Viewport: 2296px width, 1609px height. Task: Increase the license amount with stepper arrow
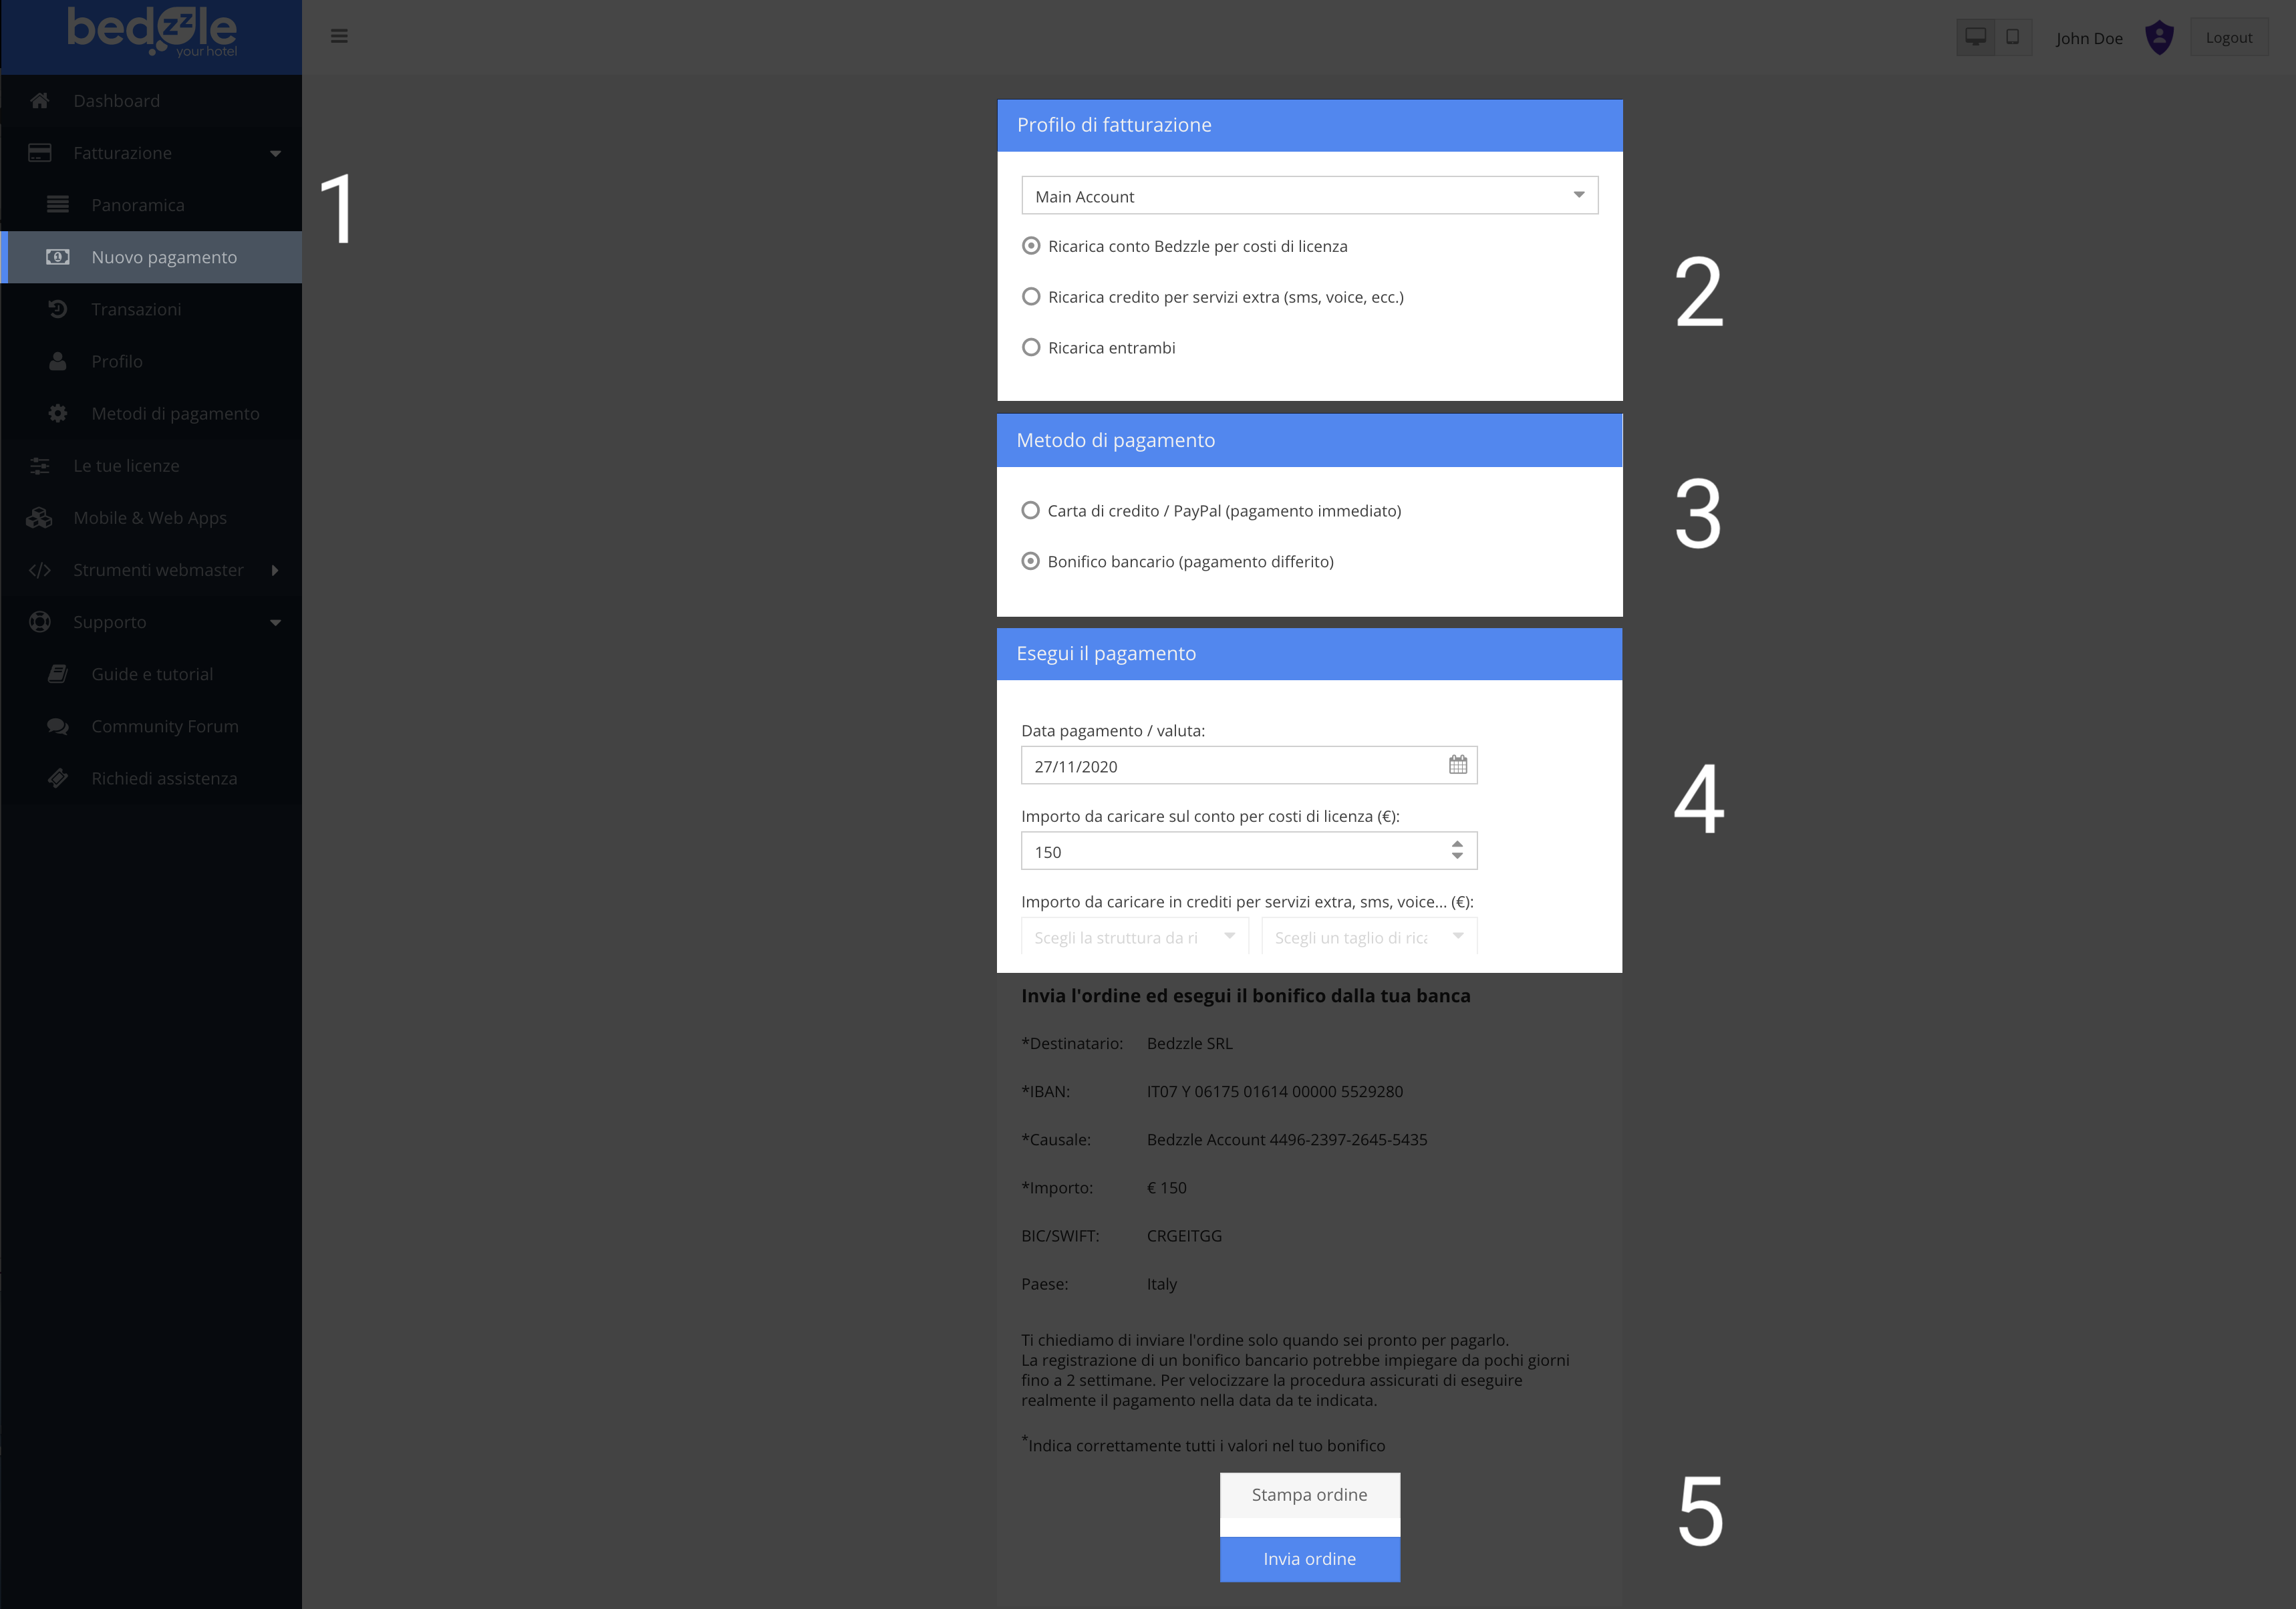pyautogui.click(x=1457, y=844)
